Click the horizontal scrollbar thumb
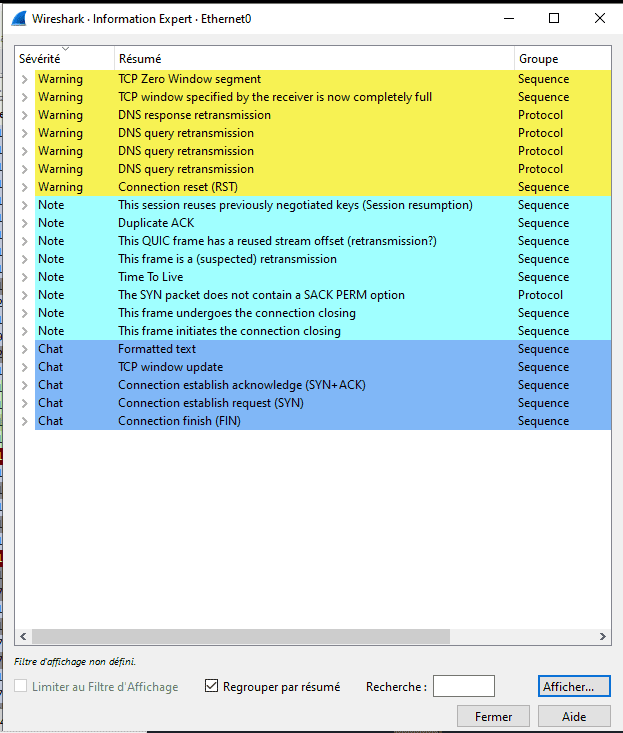Image resolution: width=623 pixels, height=733 pixels. [x=241, y=636]
